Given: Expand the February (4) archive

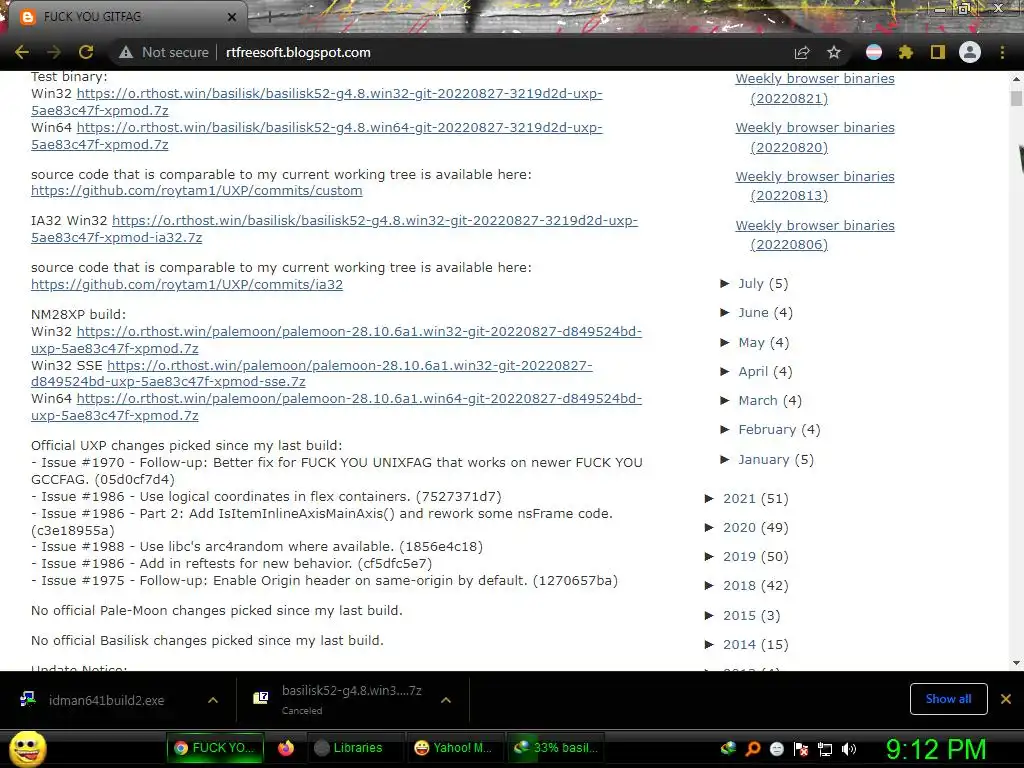Looking at the screenshot, I should [725, 429].
